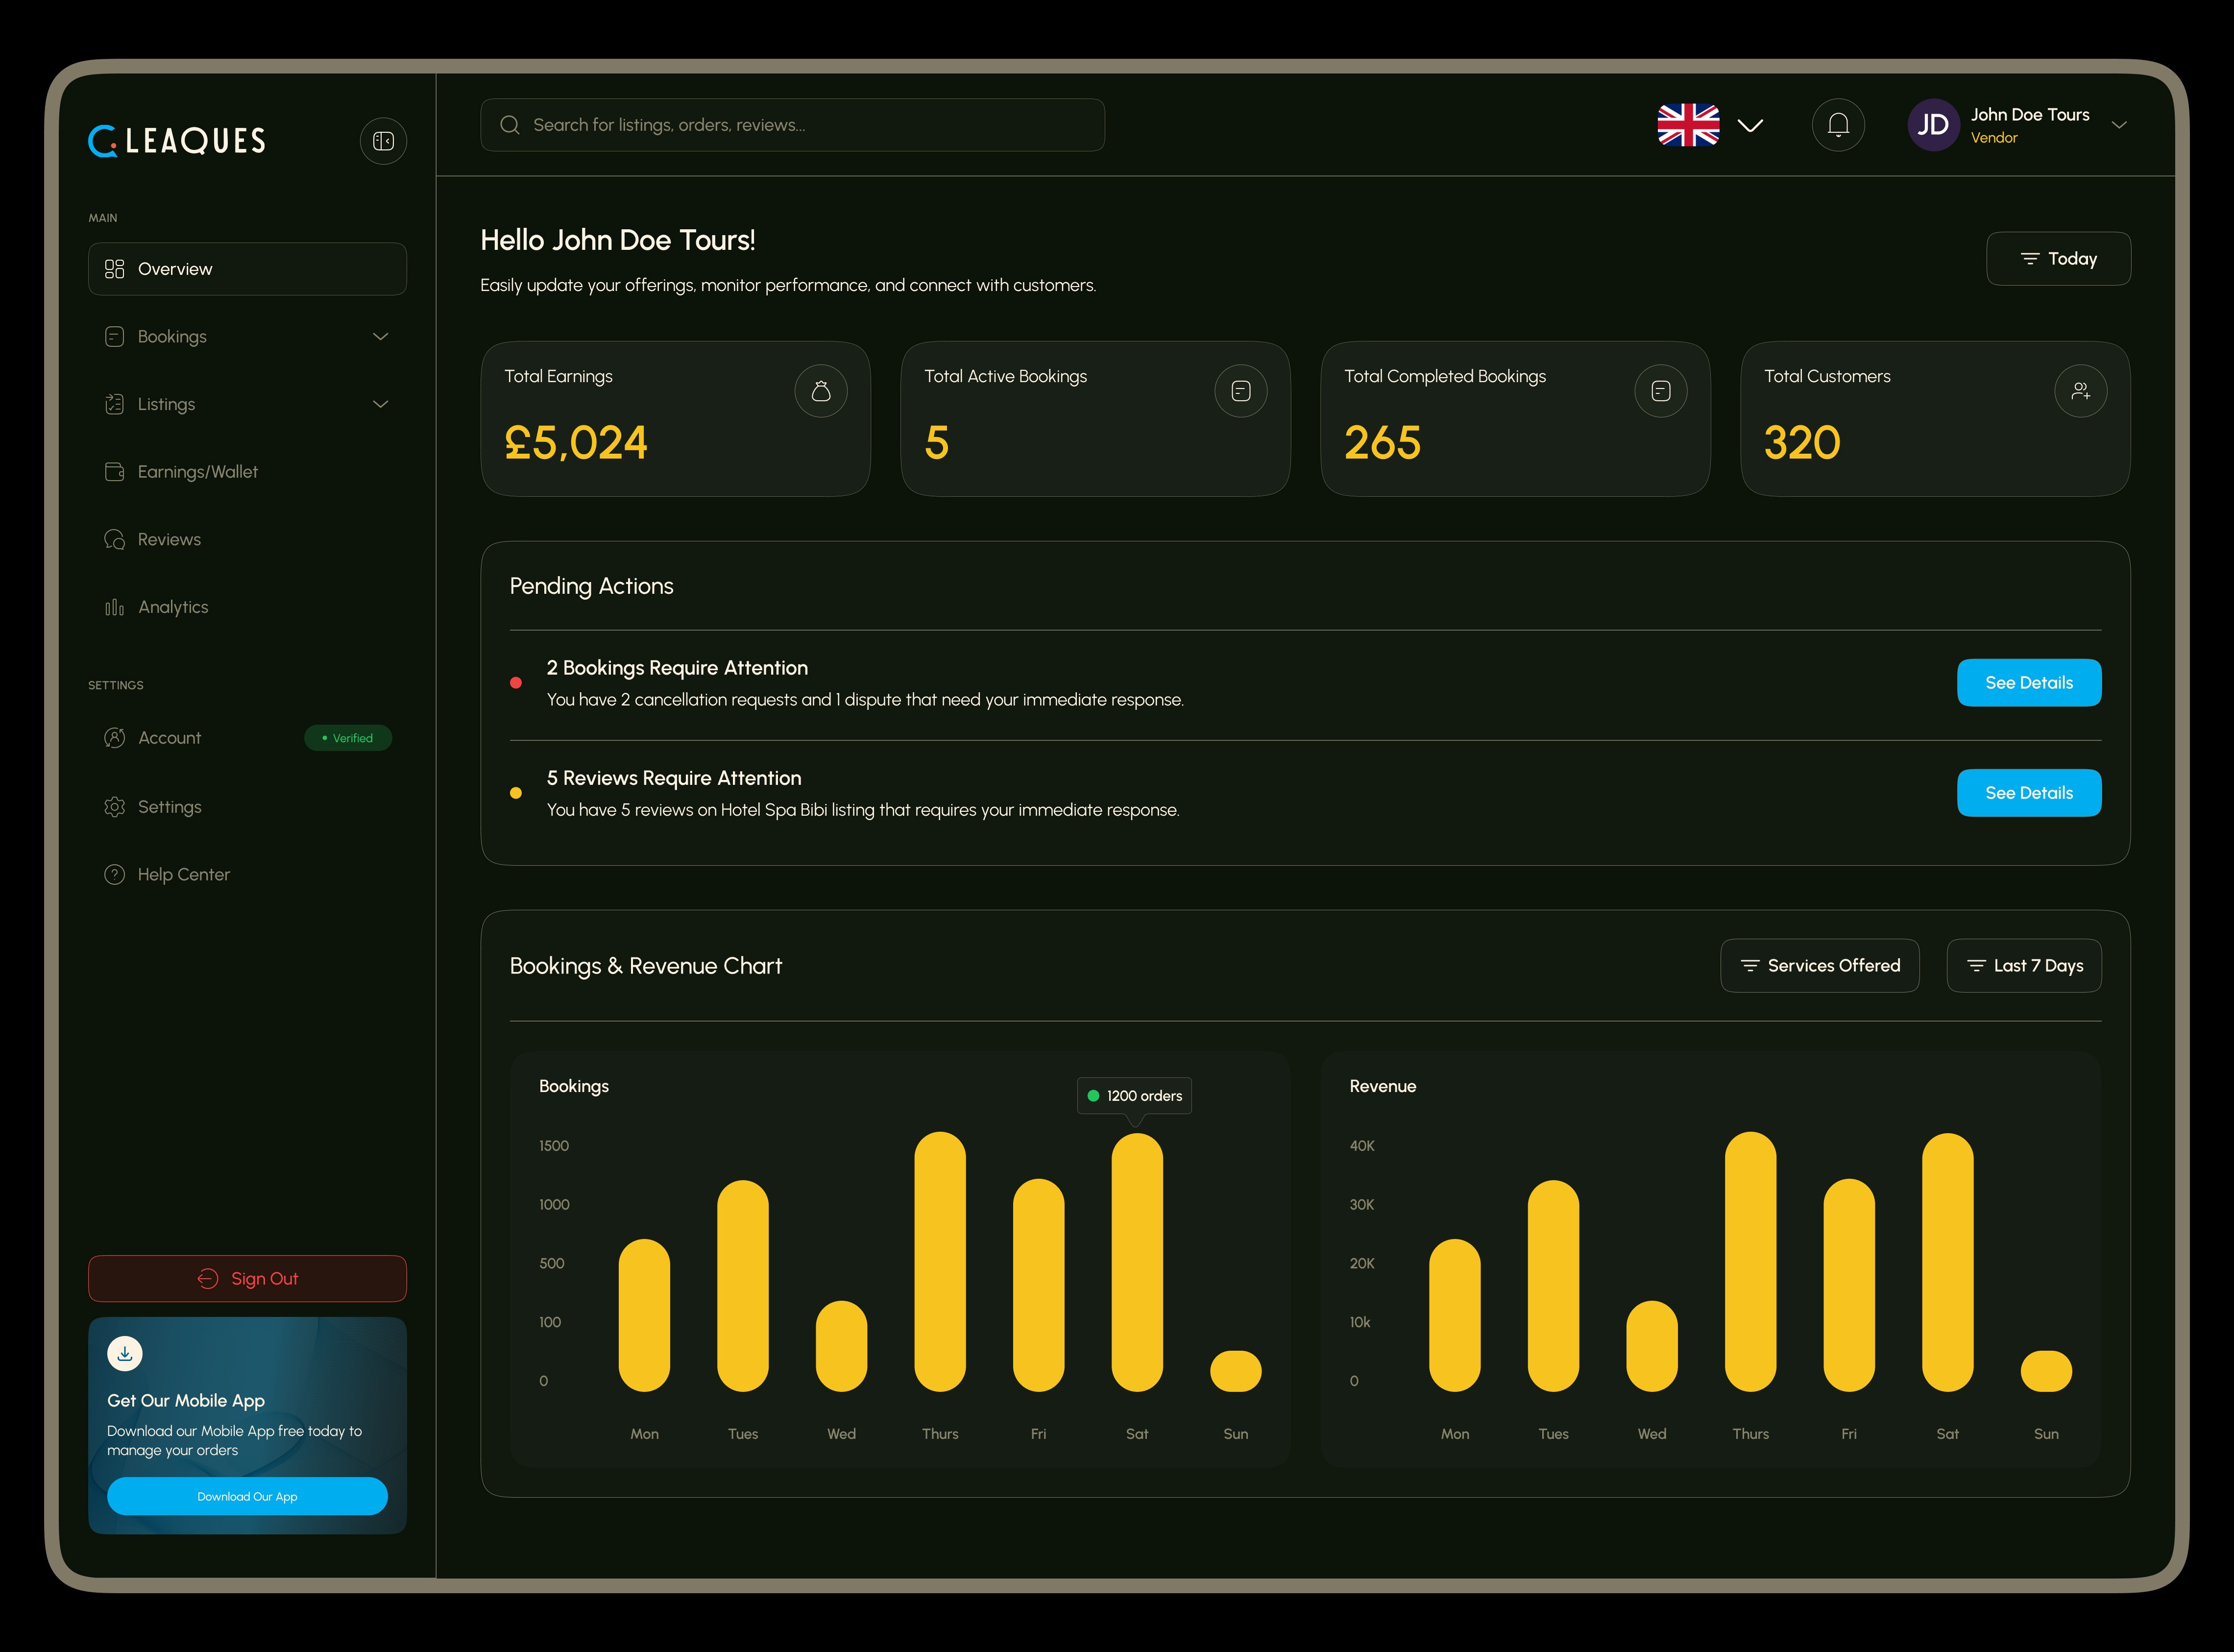The width and height of the screenshot is (2234, 1652).
Task: Click the 265 completed bookings value
Action: (1382, 443)
